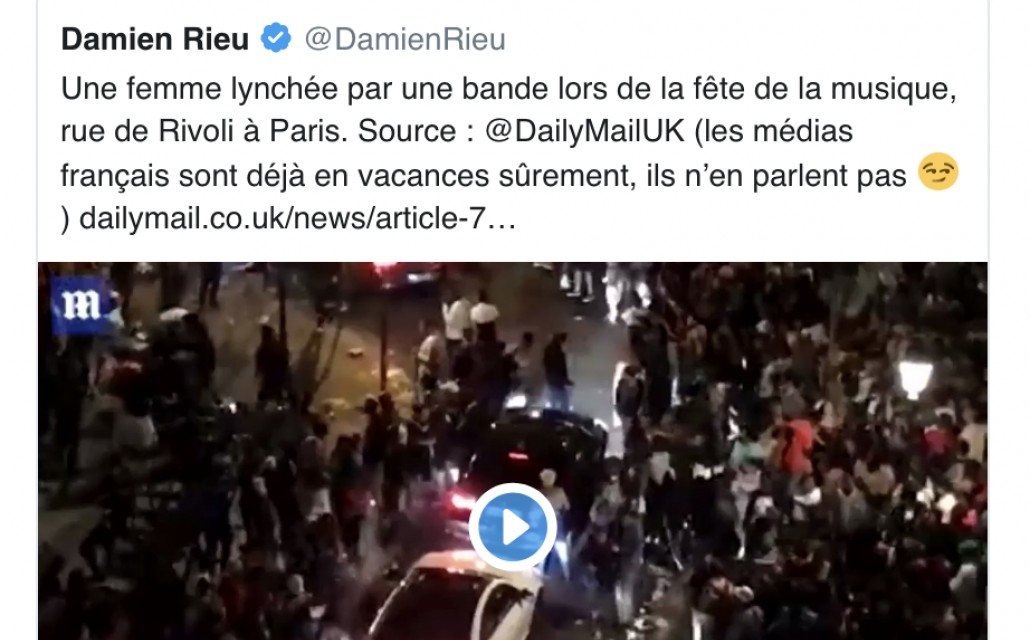Click the phrase 'ils n'en parlent pas'
This screenshot has width=1030, height=640.
tap(776, 175)
